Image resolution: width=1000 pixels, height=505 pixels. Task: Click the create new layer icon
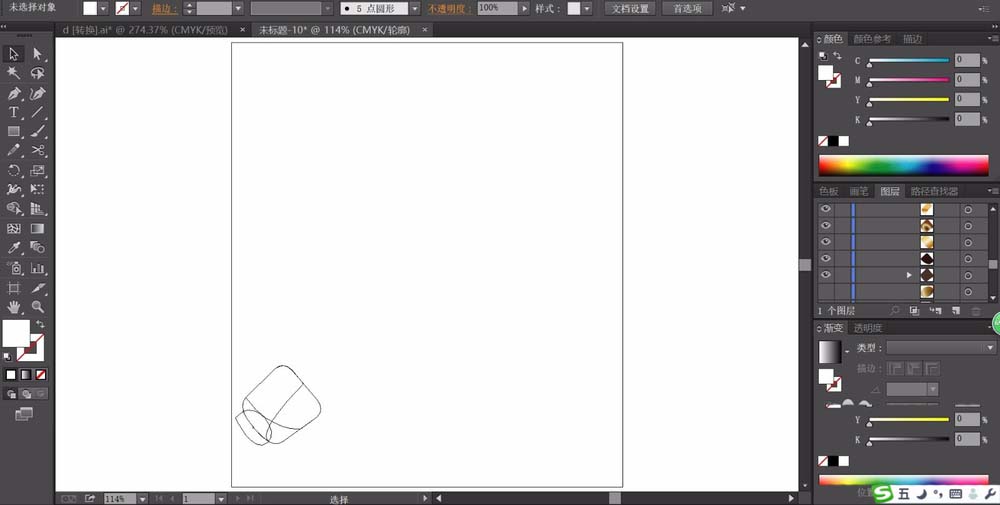click(955, 311)
